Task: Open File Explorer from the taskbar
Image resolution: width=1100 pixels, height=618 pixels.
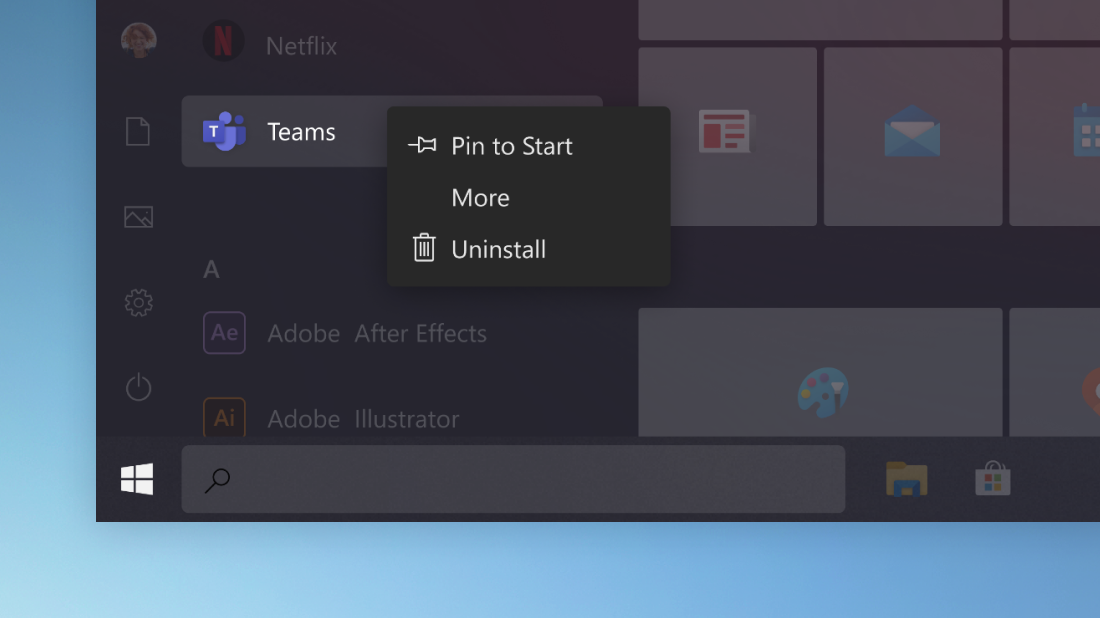Action: pos(905,479)
